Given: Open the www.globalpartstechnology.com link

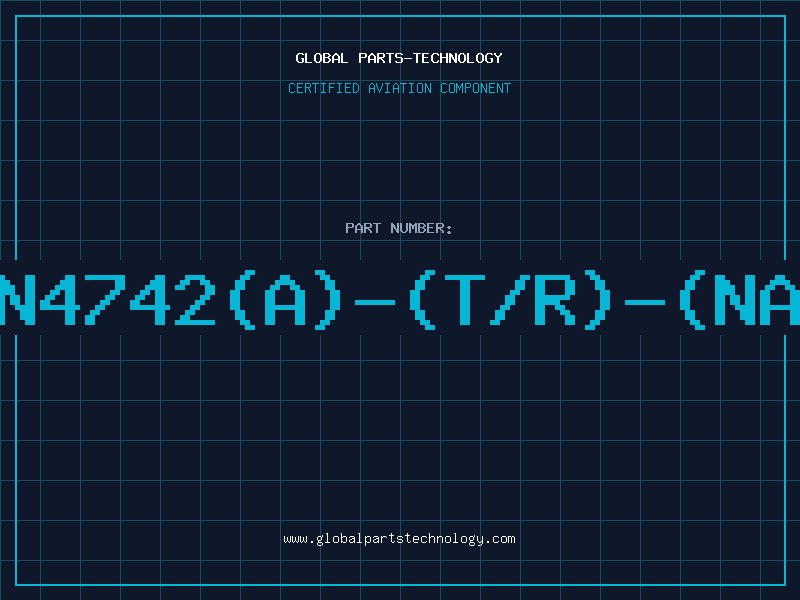Looking at the screenshot, I should 399,539.
